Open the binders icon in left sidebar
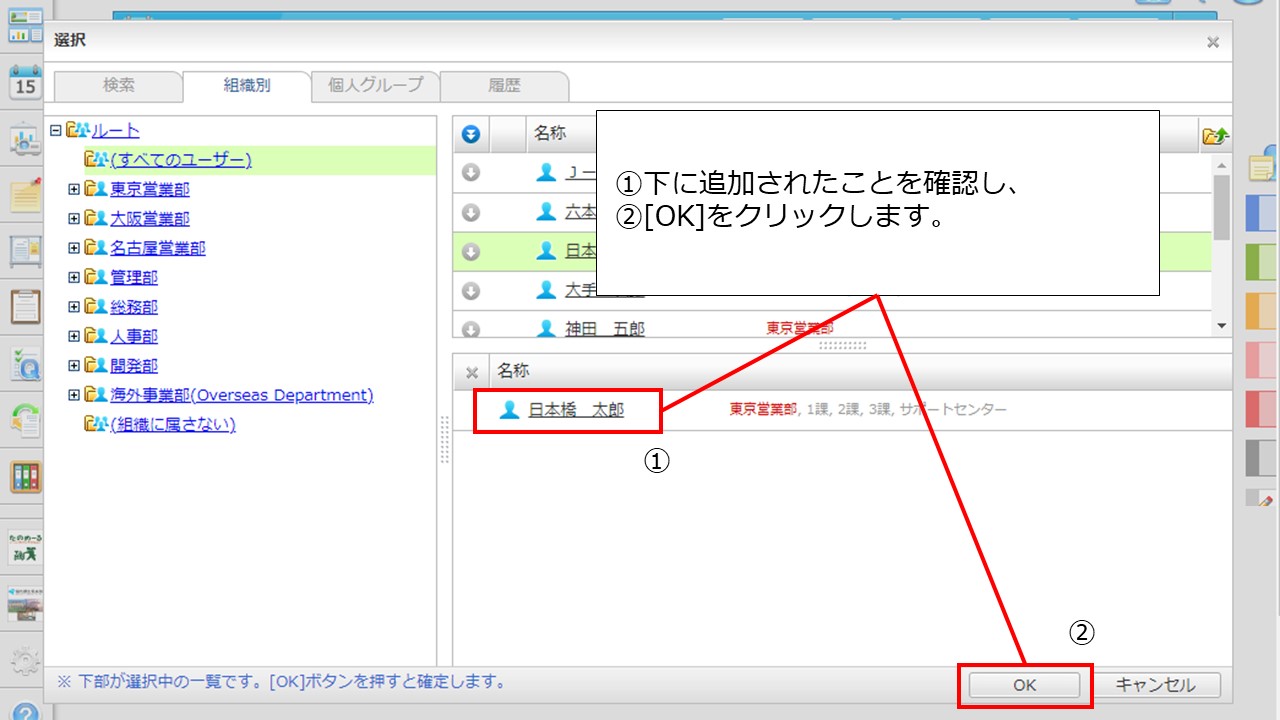 click(24, 476)
